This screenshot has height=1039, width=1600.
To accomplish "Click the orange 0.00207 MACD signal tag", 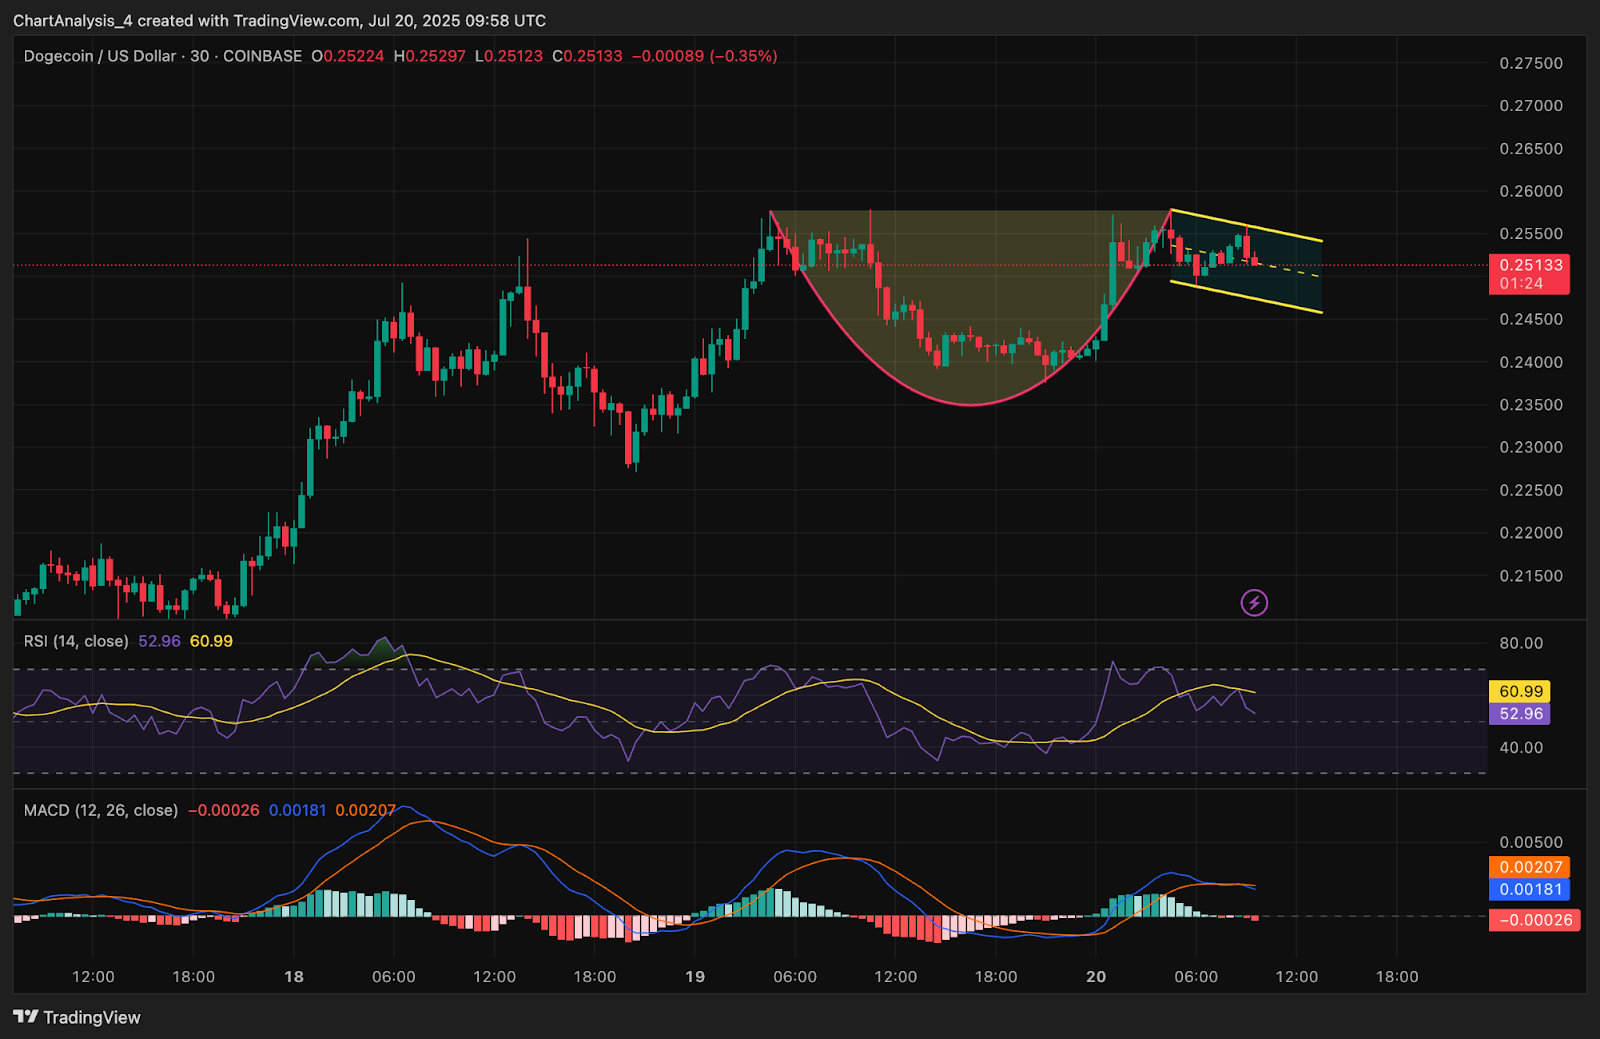I will (x=1529, y=867).
